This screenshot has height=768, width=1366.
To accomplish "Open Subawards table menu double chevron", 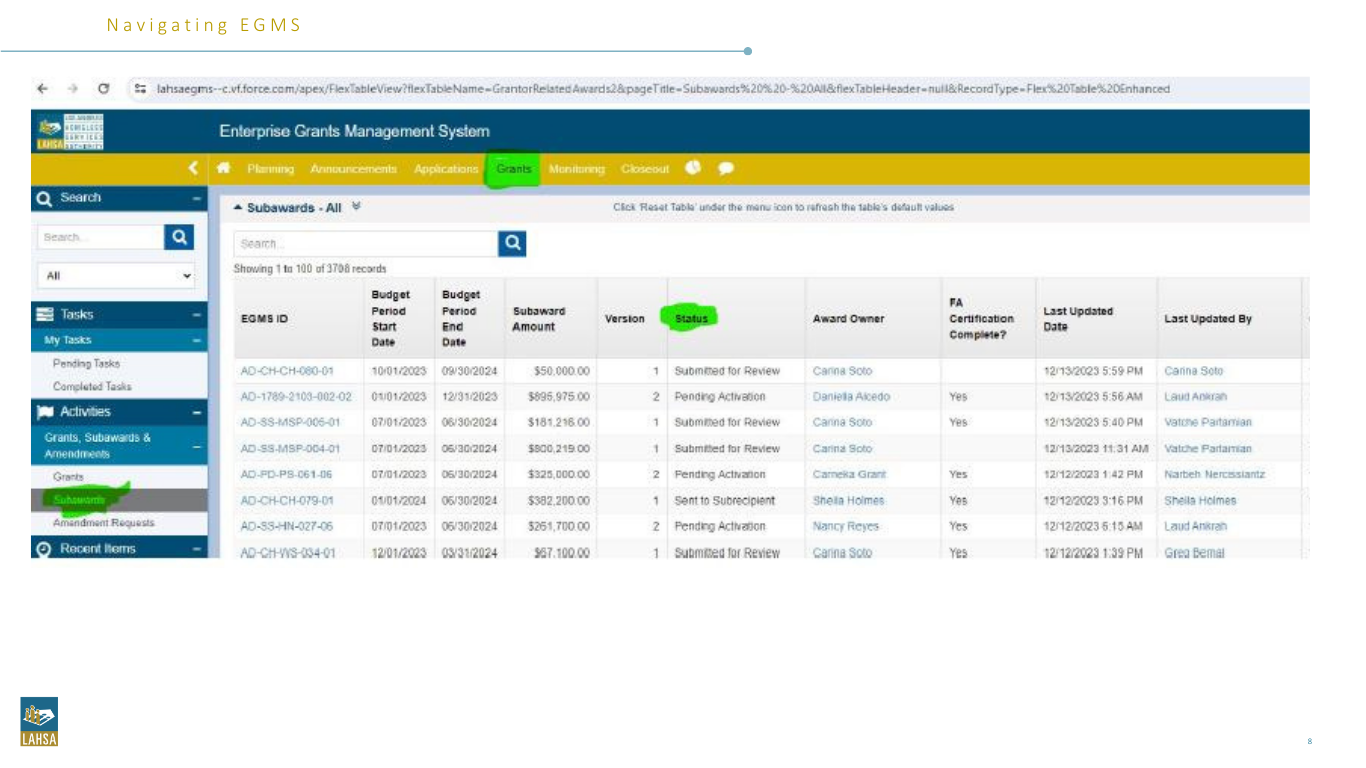I will 357,207.
